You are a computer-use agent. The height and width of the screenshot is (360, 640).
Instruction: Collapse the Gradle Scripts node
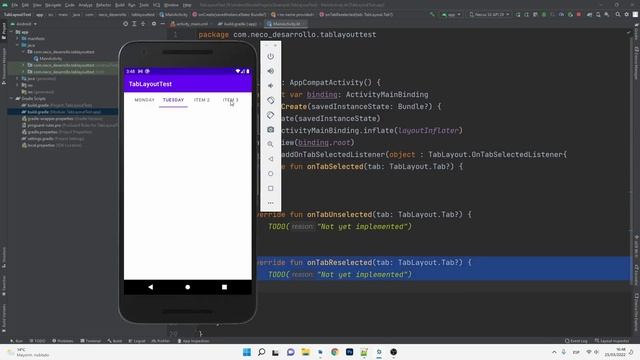click(x=11, y=98)
